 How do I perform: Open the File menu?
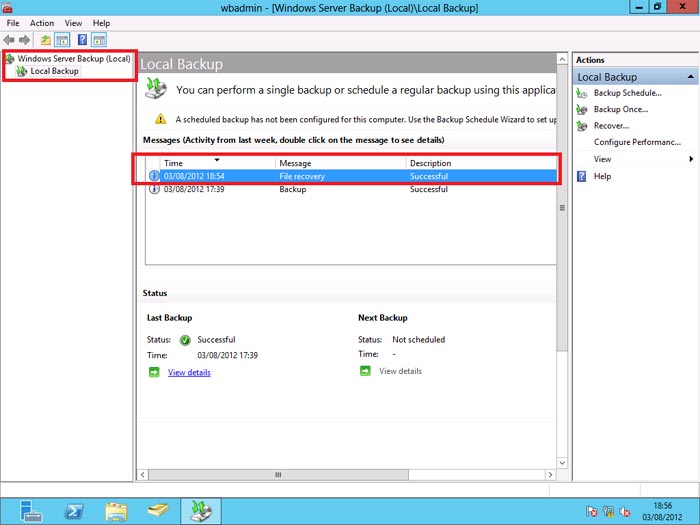13,23
